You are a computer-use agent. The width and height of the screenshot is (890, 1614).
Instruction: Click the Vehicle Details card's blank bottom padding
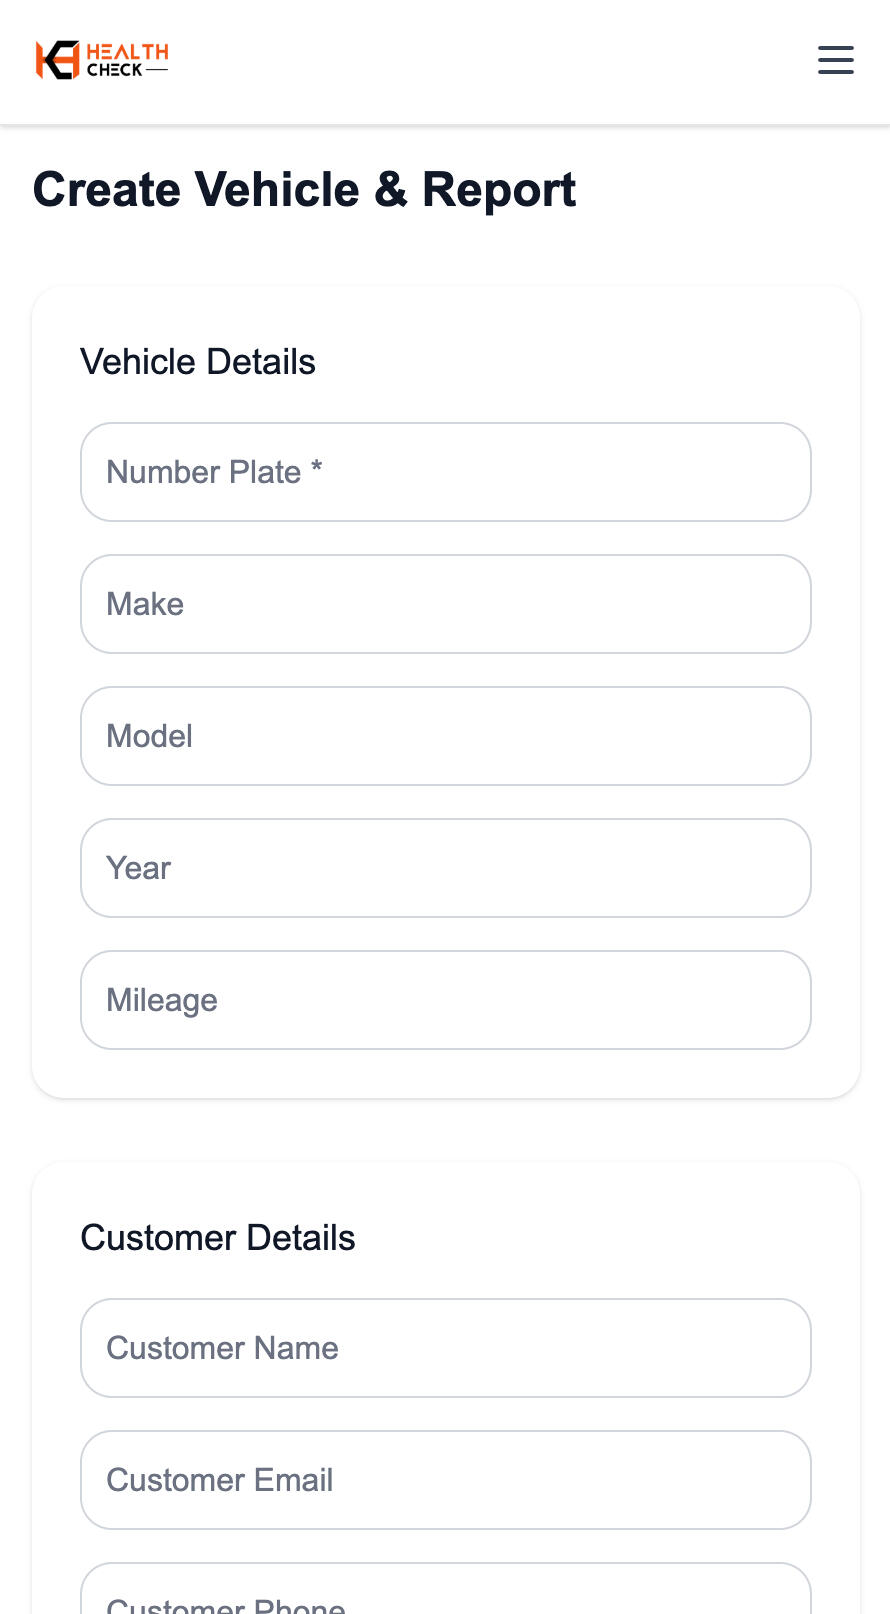[x=445, y=1075]
